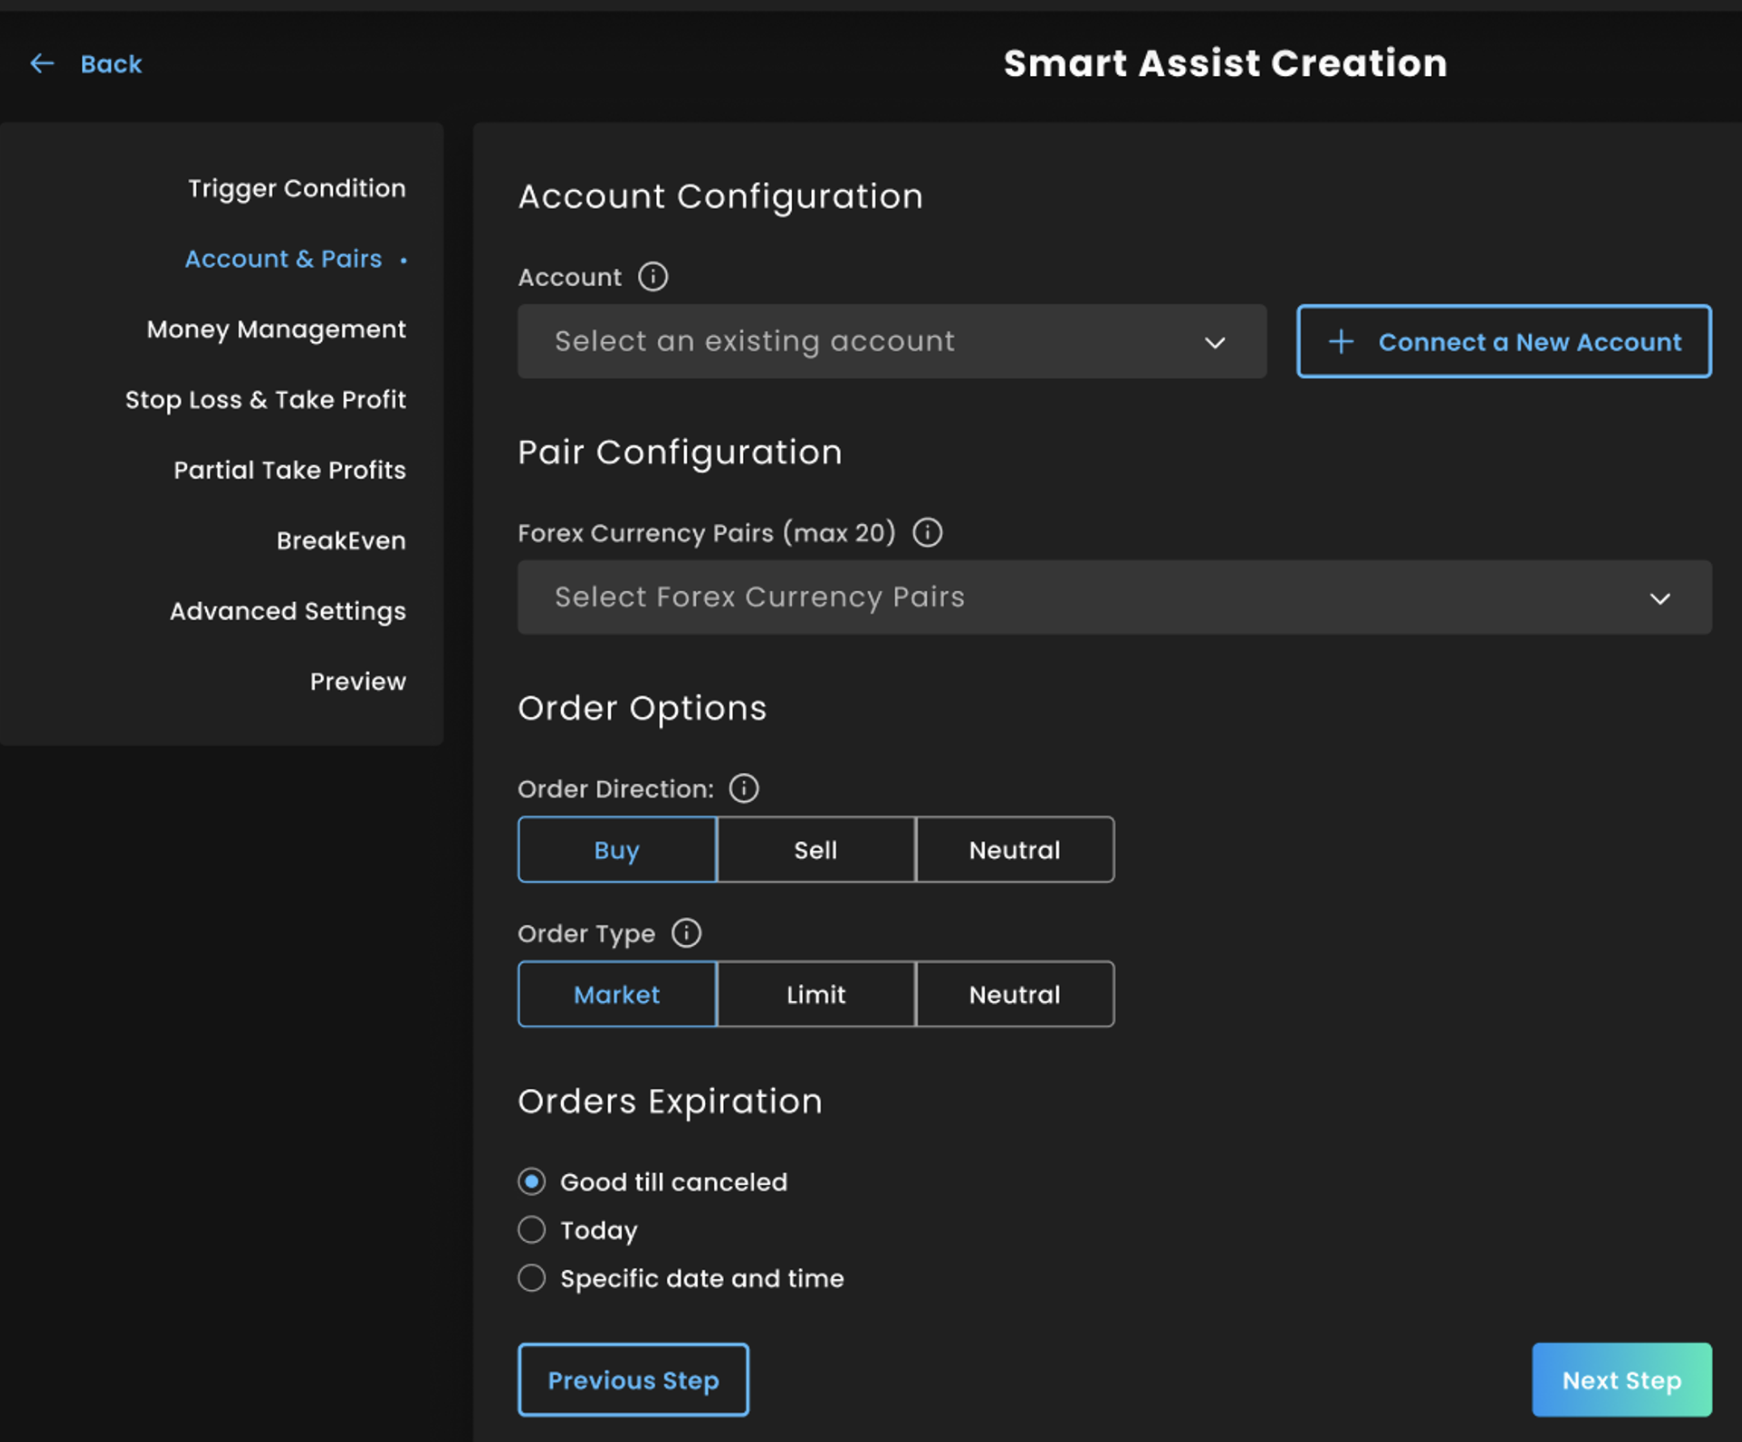Choose Limit as the order type
This screenshot has height=1442, width=1742.
[815, 995]
